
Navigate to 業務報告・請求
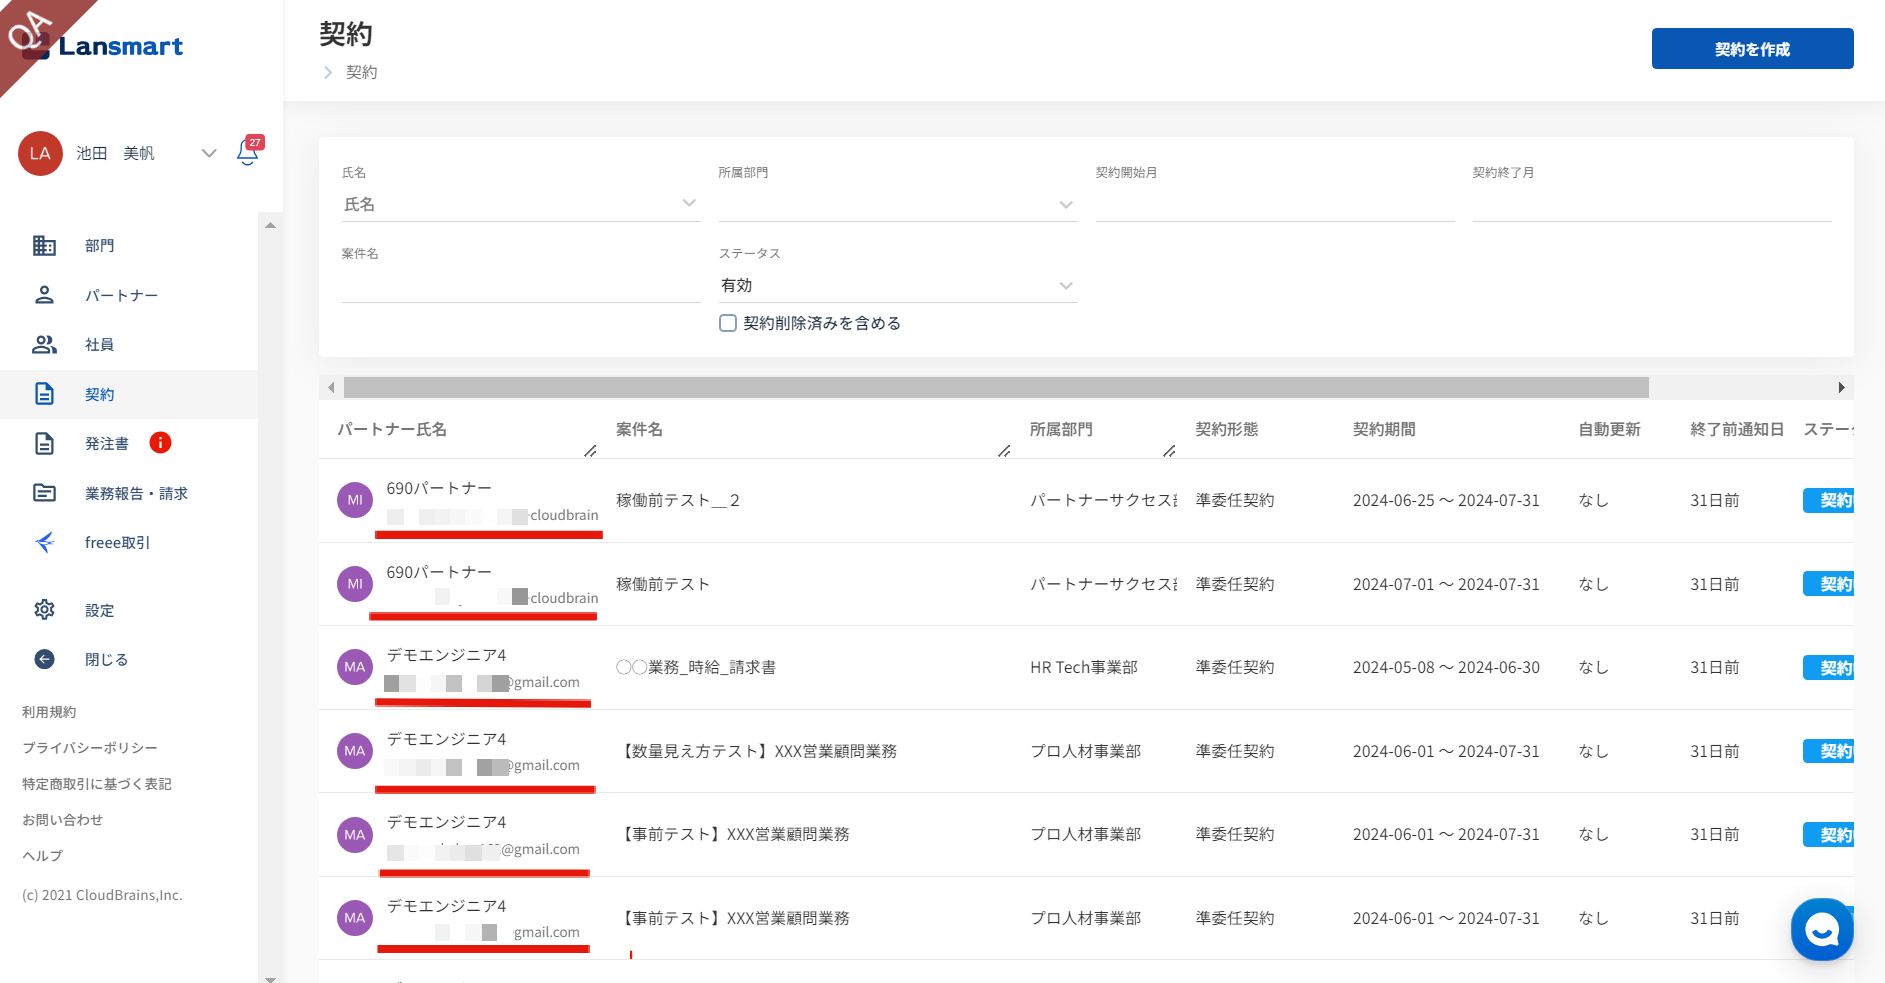point(136,494)
